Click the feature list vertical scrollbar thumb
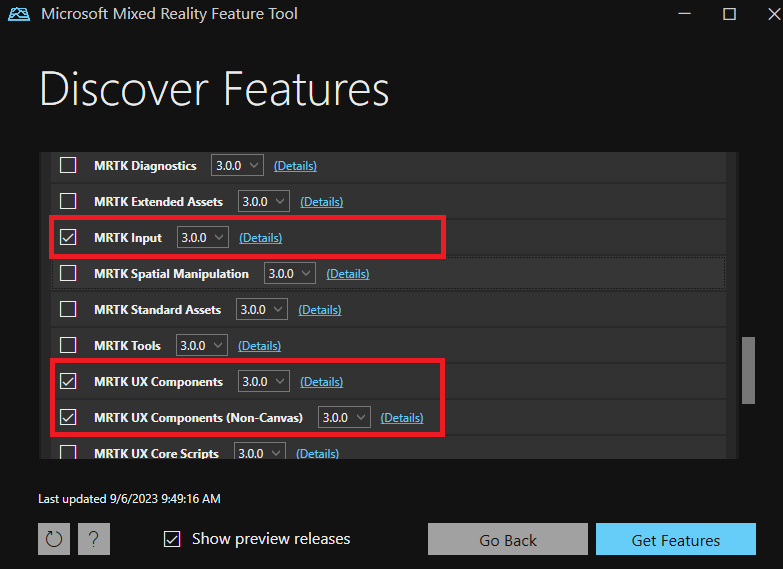Viewport: 783px width, 569px height. click(748, 370)
